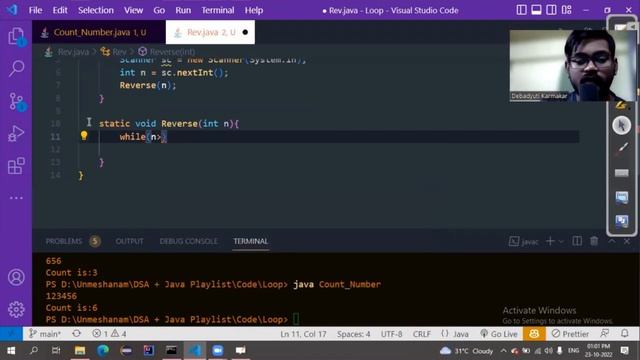Image resolution: width=640 pixels, height=360 pixels.
Task: Open the Terminal menu
Action: 218,10
